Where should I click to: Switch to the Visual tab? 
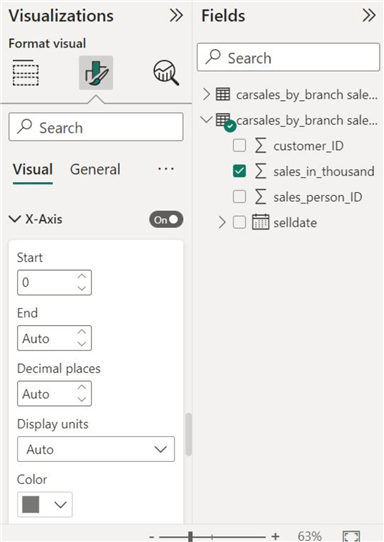click(x=33, y=169)
